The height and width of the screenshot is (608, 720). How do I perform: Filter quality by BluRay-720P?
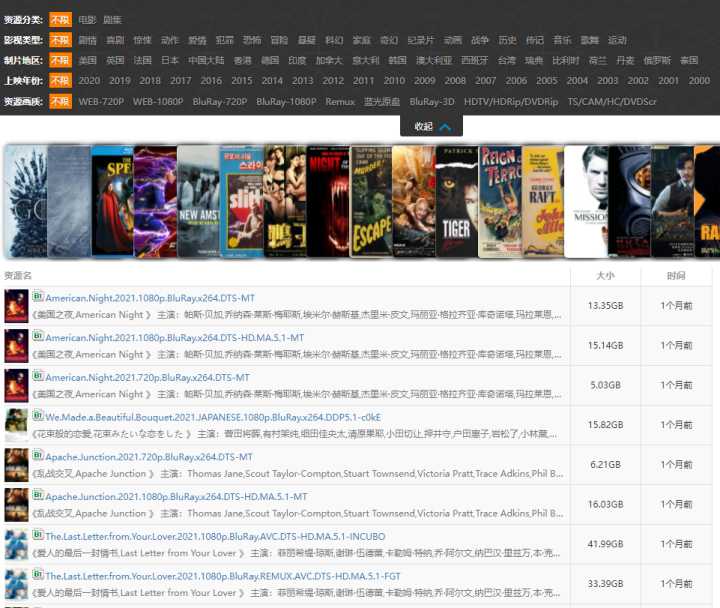coord(220,101)
